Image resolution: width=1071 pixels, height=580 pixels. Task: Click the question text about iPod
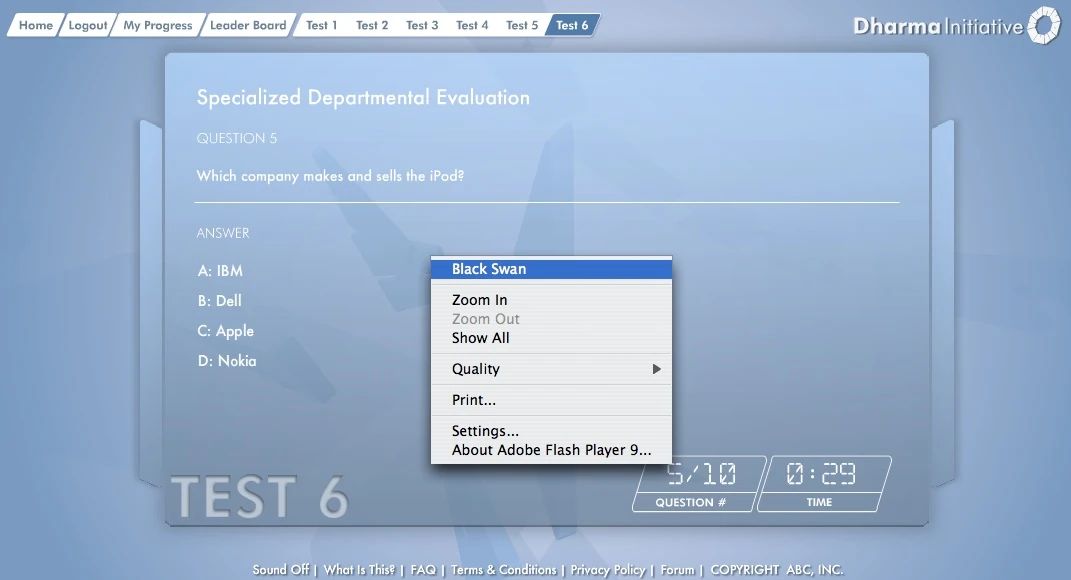330,176
